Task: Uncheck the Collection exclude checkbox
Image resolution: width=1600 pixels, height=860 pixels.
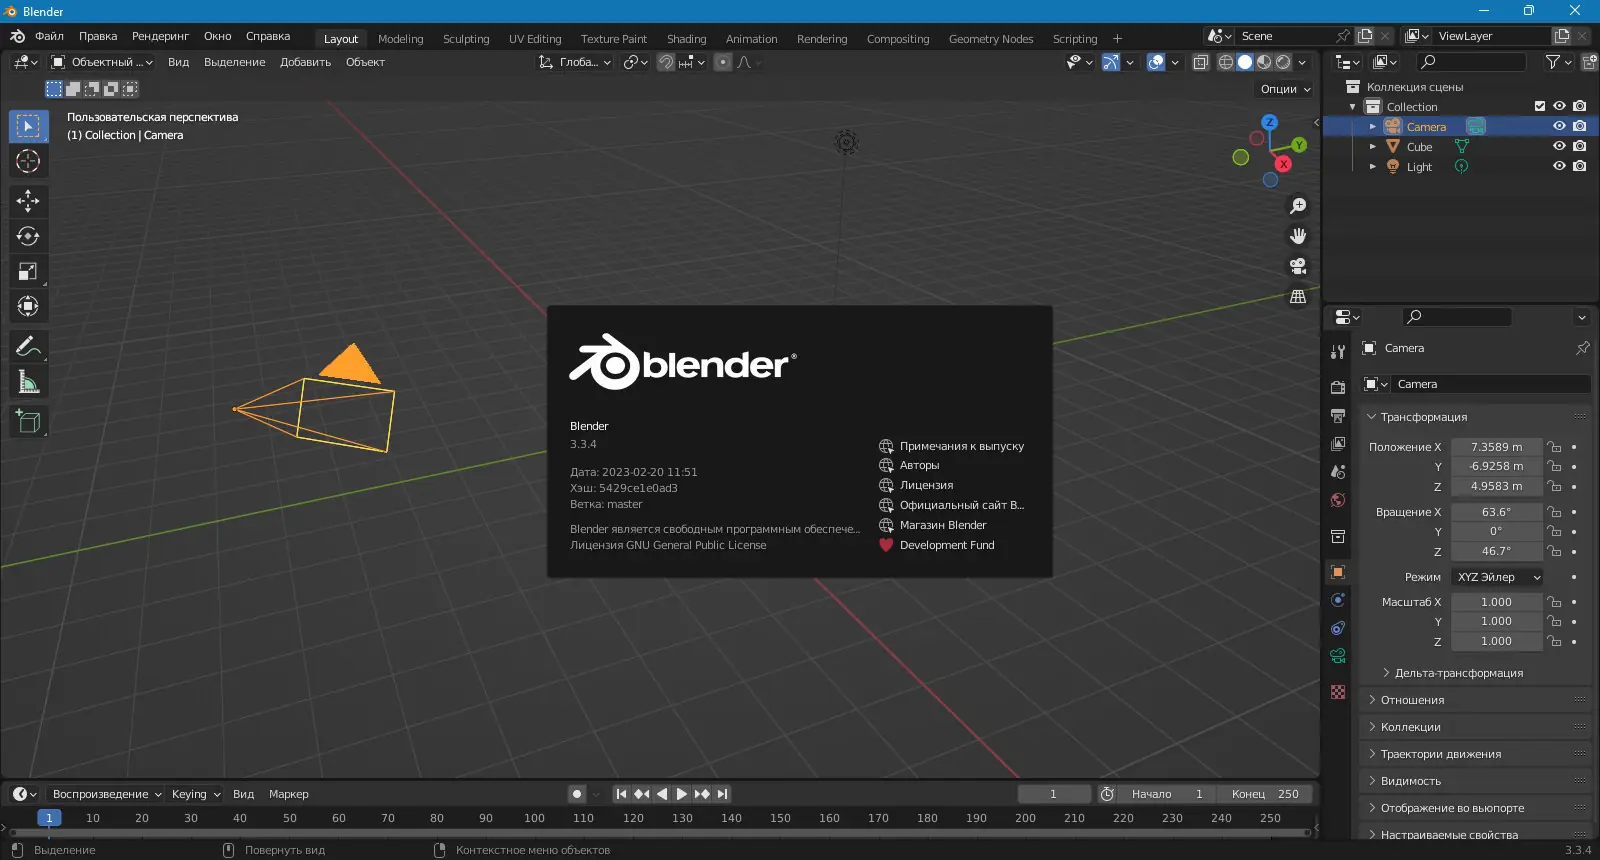Action: pos(1540,107)
